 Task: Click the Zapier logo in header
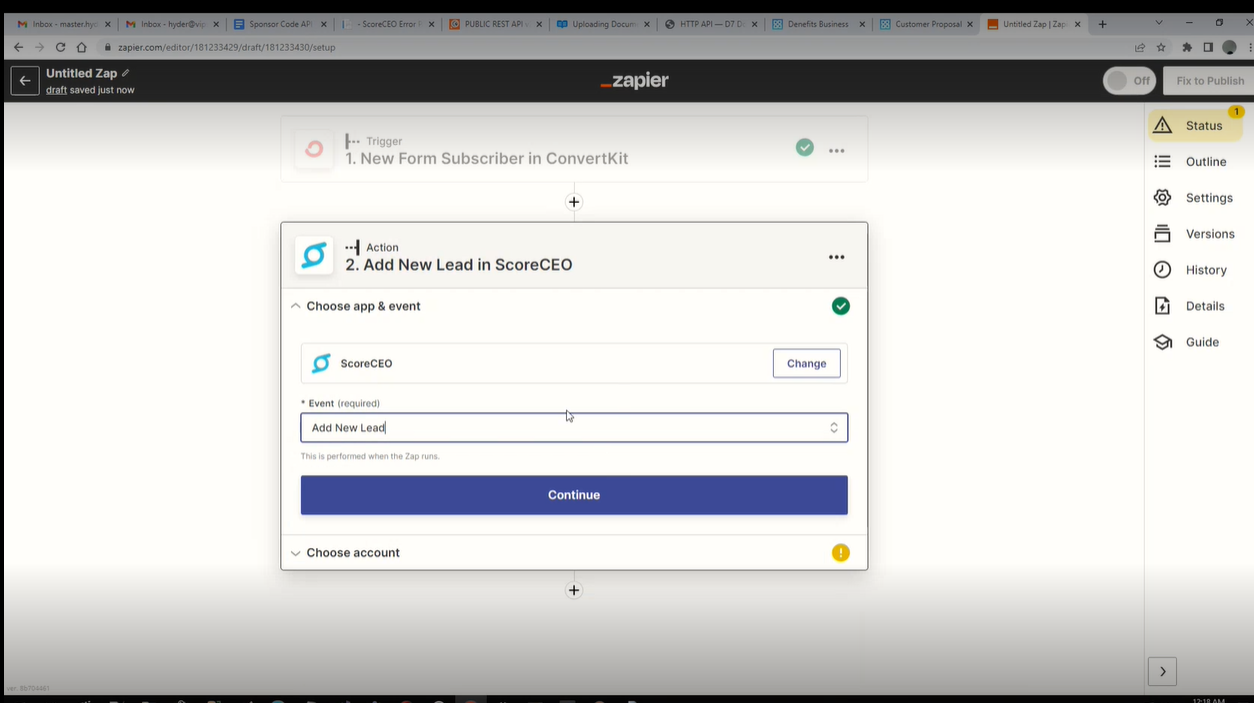pyautogui.click(x=634, y=81)
